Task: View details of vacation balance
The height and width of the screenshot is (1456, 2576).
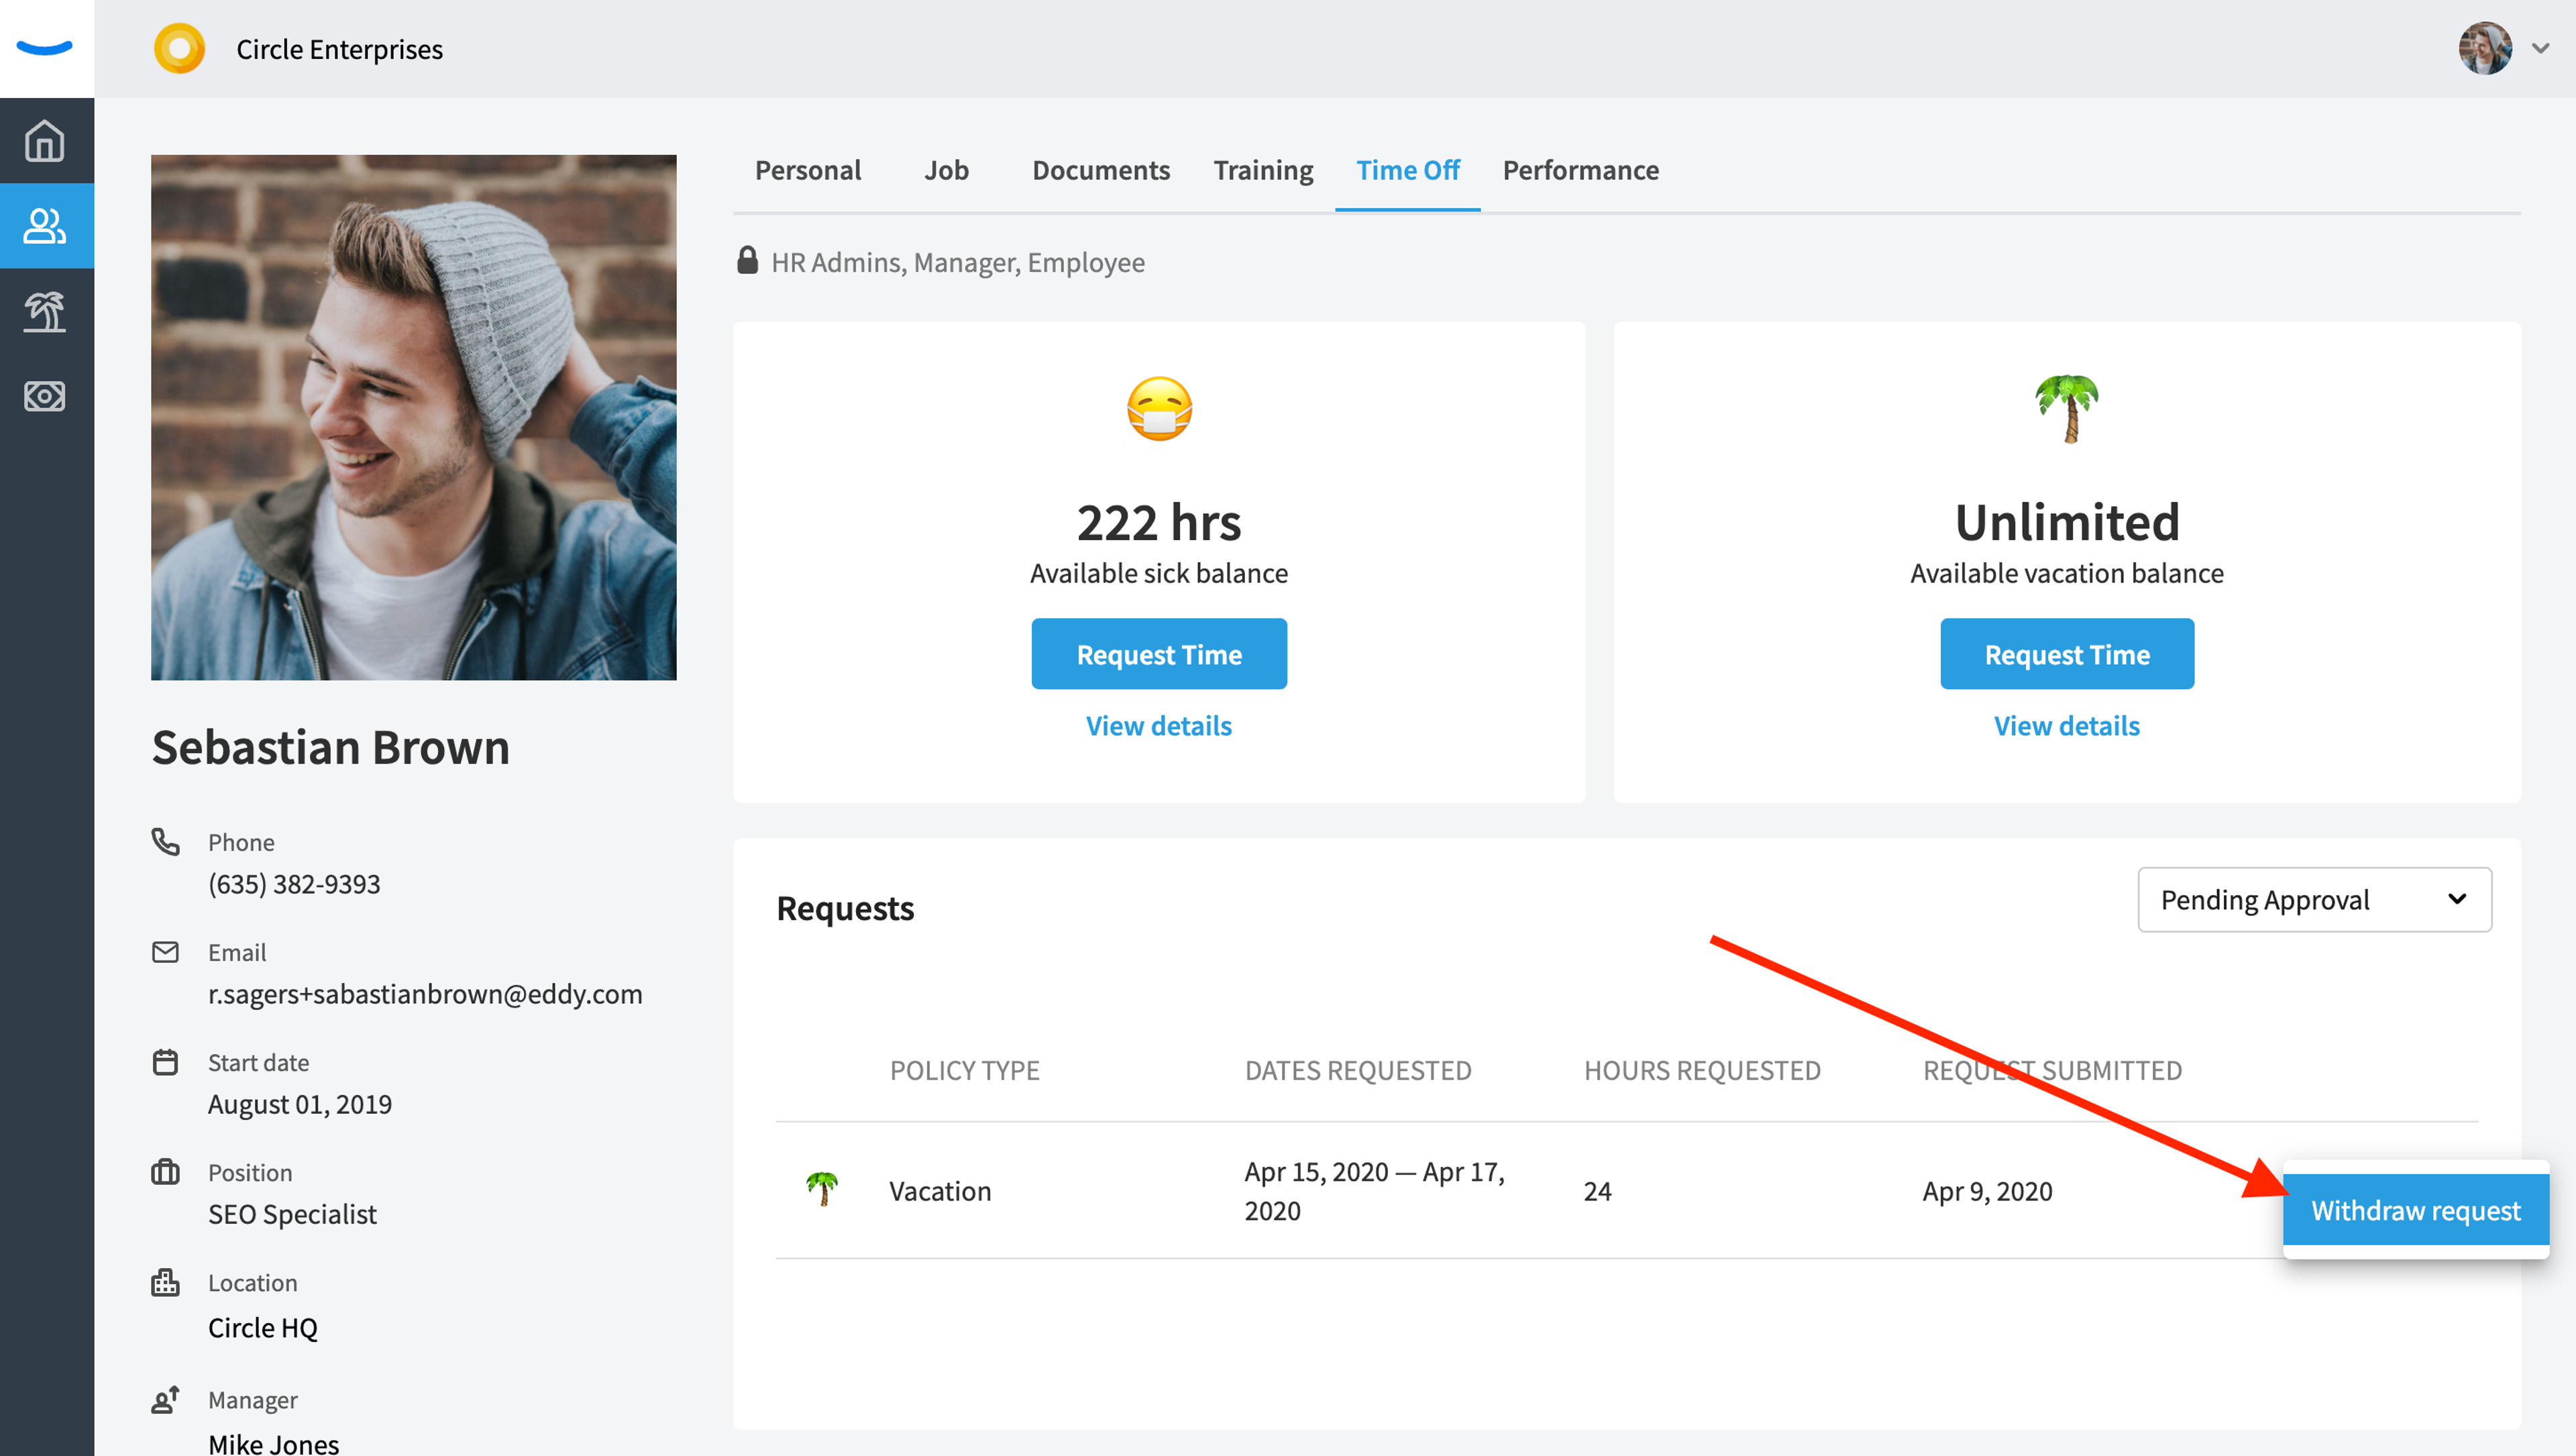Action: pyautogui.click(x=2067, y=725)
